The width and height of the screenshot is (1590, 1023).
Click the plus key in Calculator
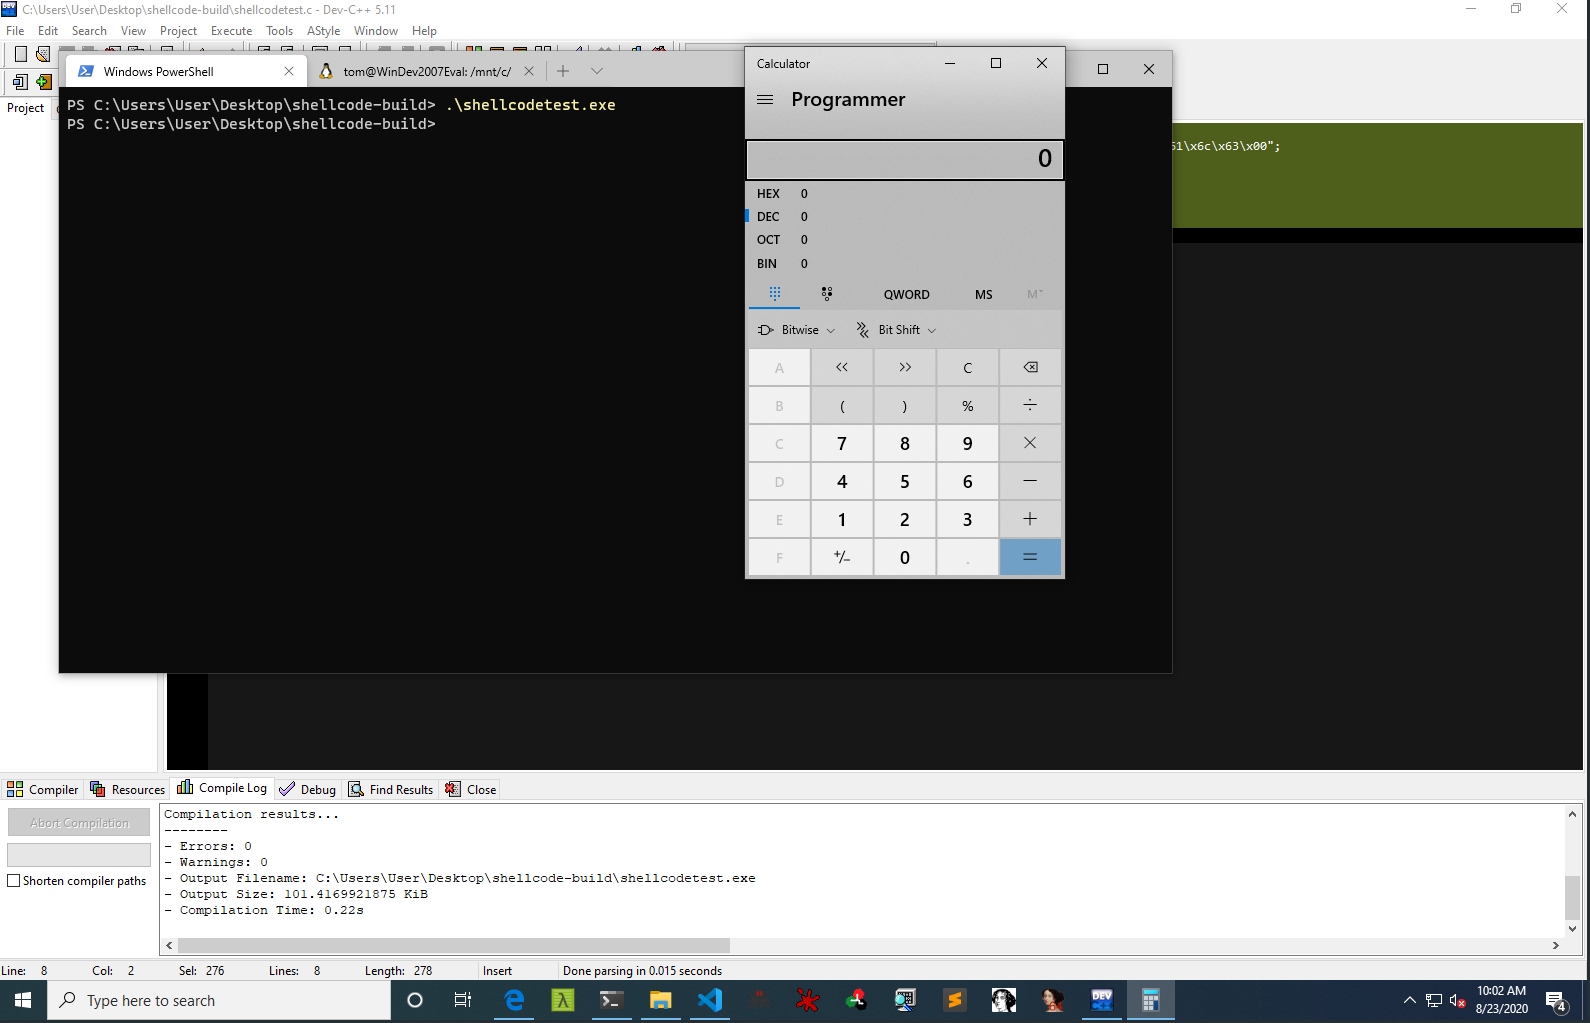click(x=1030, y=519)
